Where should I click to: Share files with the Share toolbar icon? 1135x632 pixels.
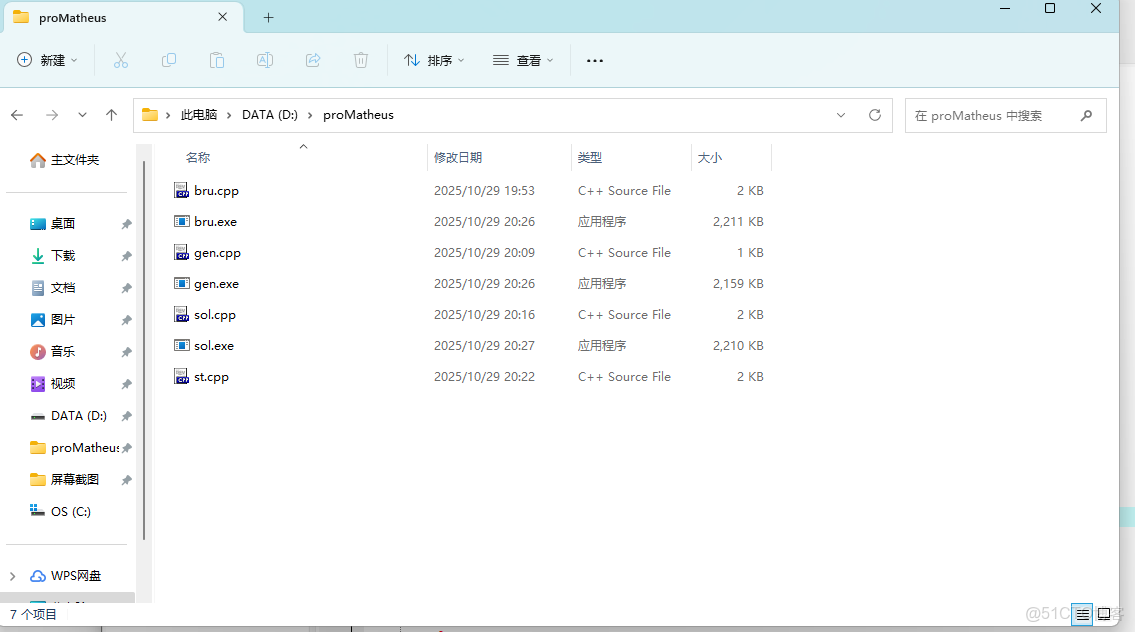313,60
